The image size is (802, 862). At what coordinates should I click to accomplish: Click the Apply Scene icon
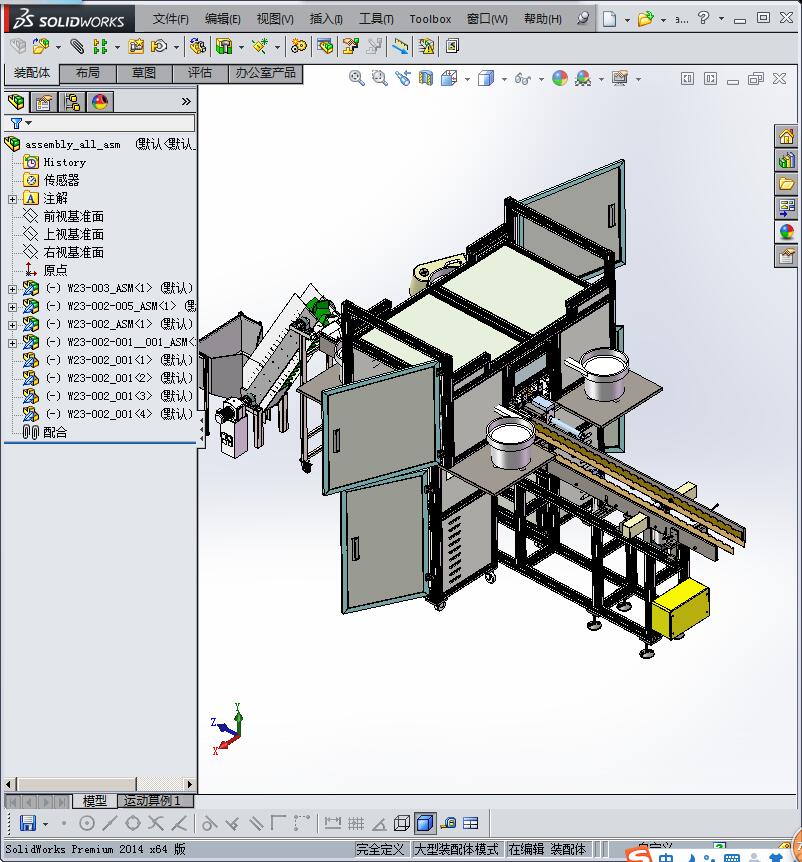583,79
